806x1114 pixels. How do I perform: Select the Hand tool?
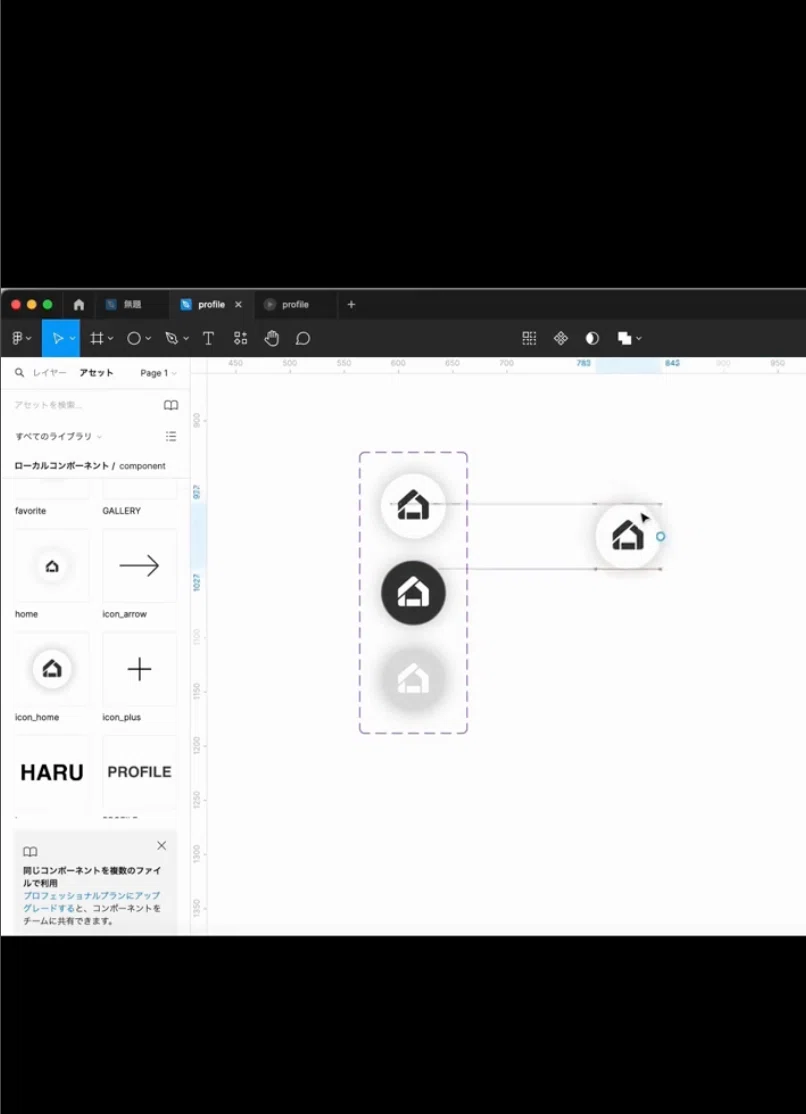click(x=272, y=338)
